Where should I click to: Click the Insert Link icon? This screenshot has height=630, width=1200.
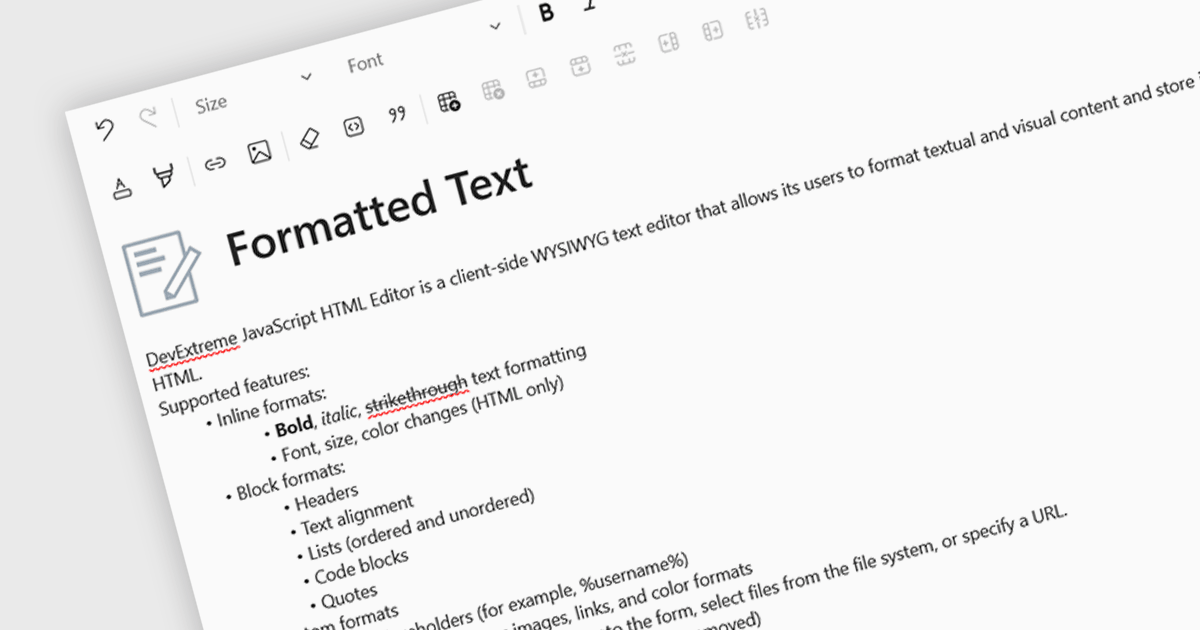pyautogui.click(x=215, y=164)
